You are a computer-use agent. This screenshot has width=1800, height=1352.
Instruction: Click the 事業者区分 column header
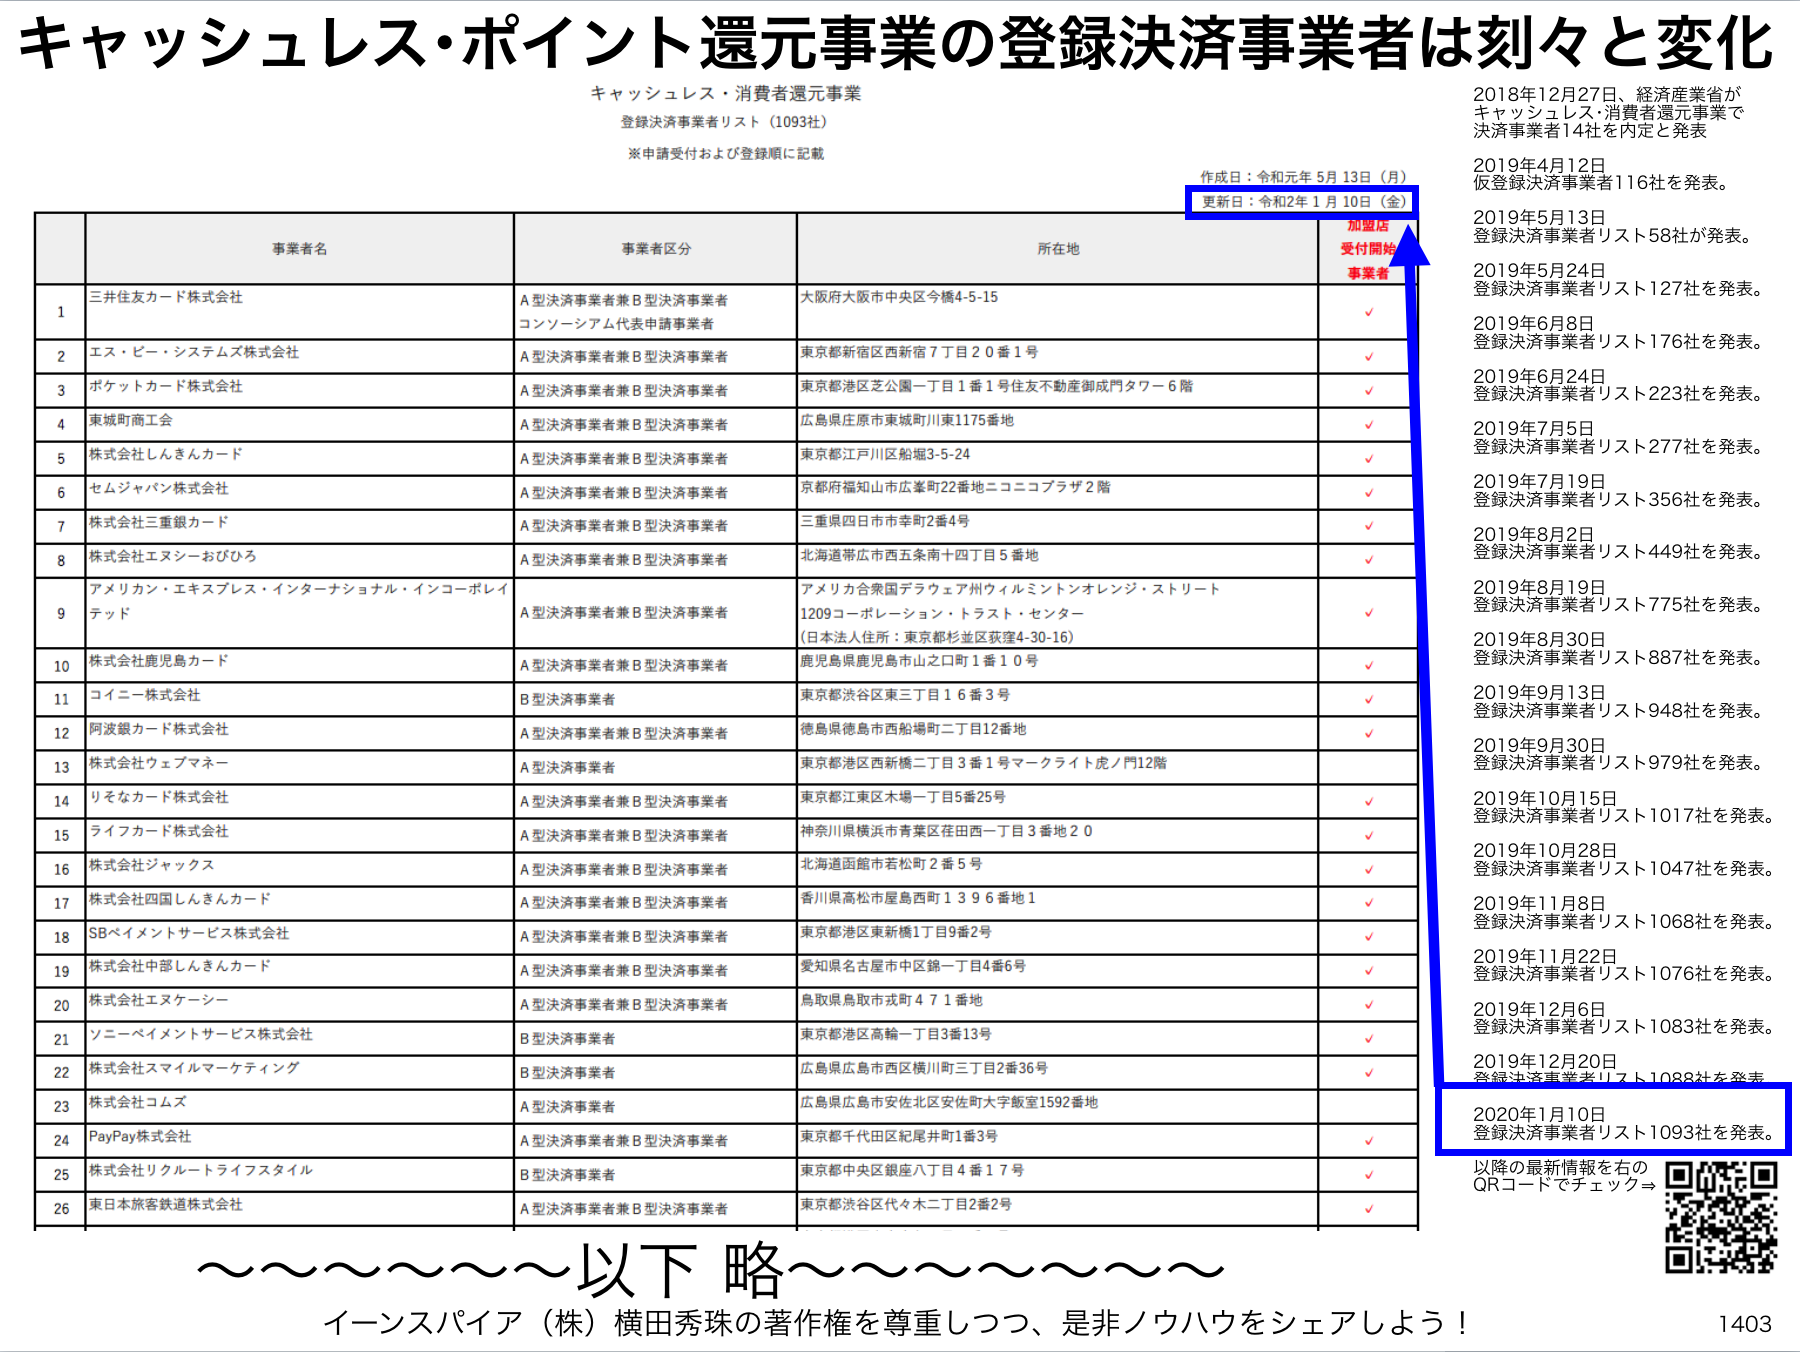tap(656, 249)
